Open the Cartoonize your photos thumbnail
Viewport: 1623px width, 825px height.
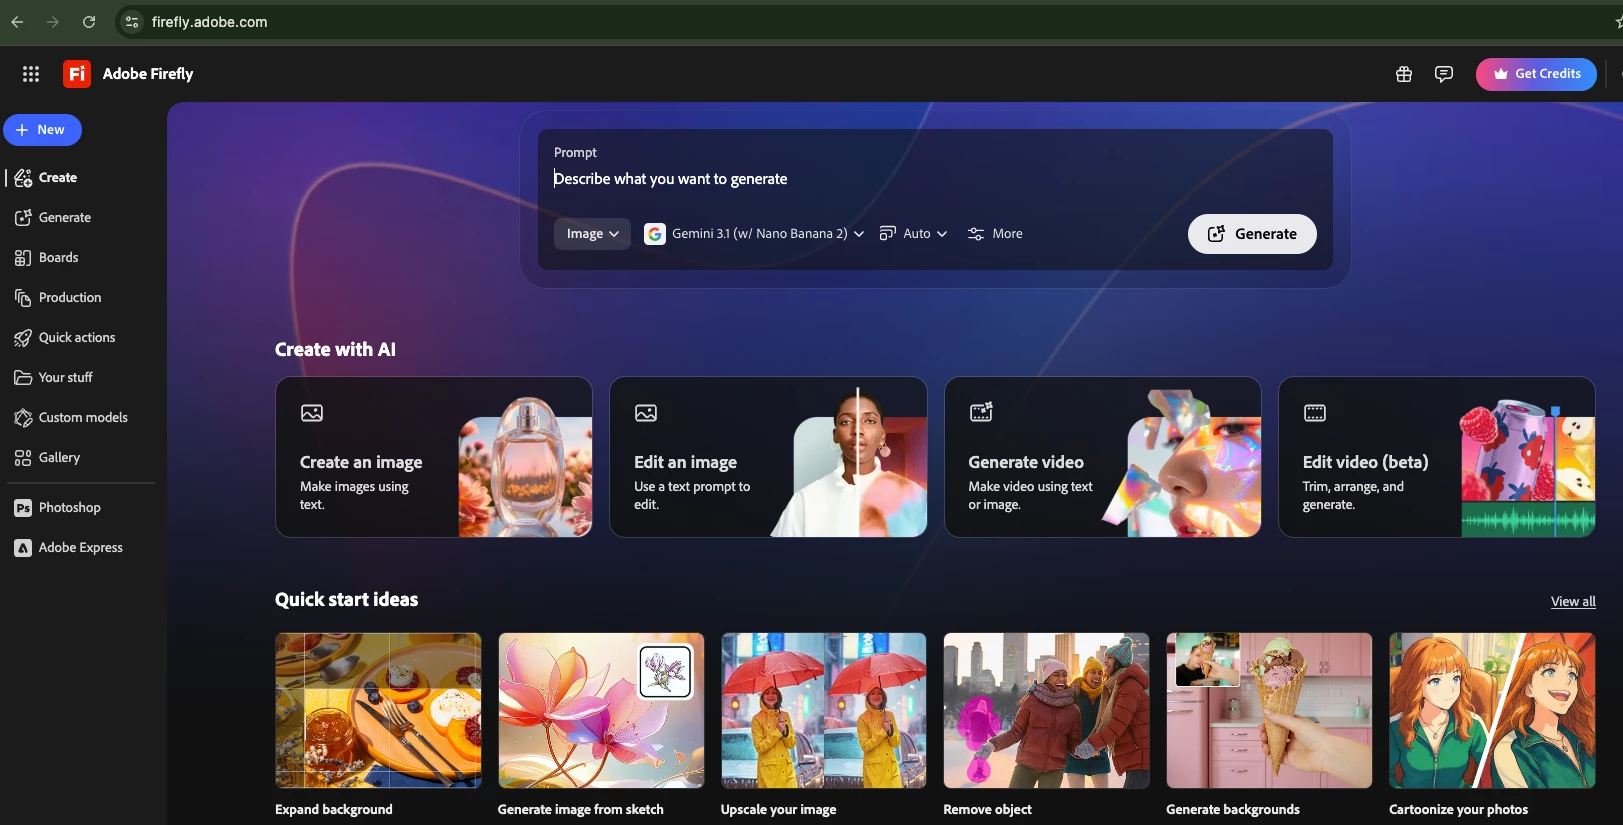(1492, 710)
